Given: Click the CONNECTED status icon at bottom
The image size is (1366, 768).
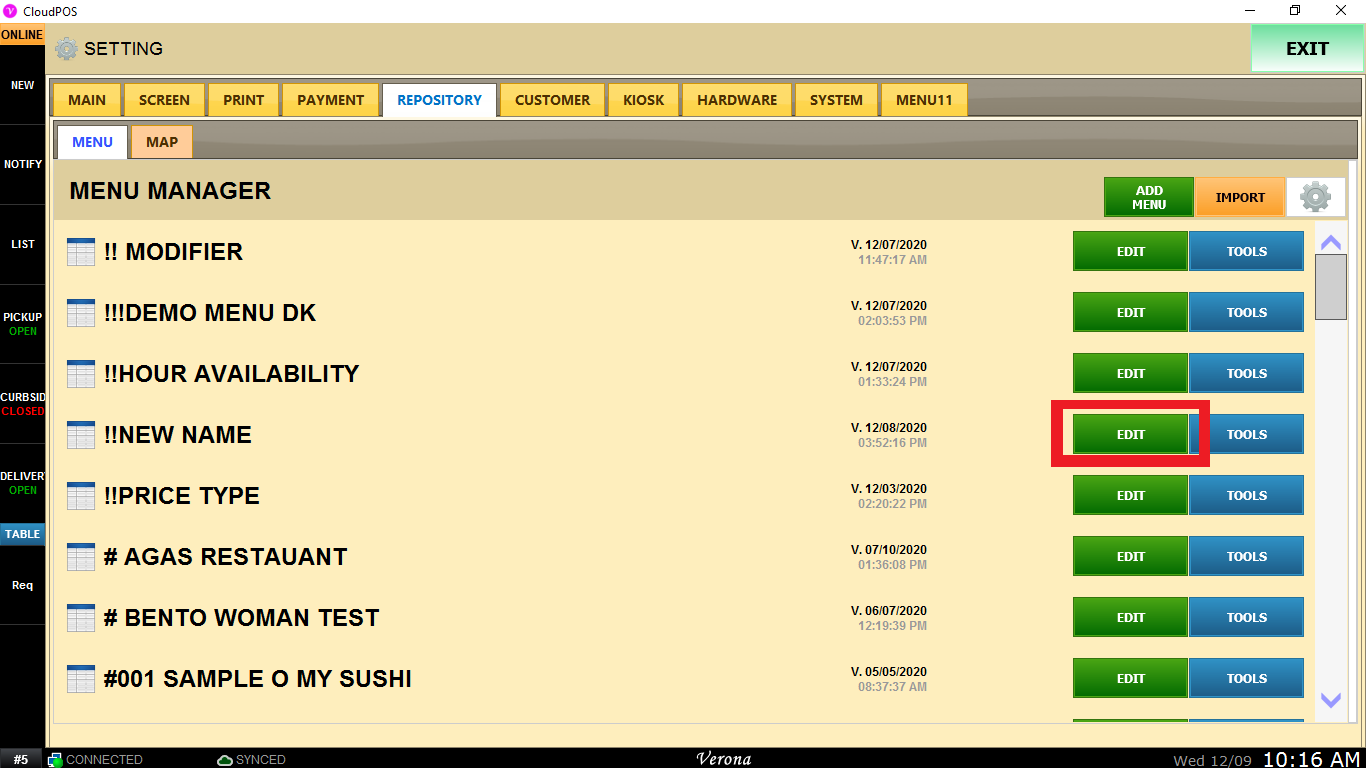Looking at the screenshot, I should pyautogui.click(x=55, y=760).
